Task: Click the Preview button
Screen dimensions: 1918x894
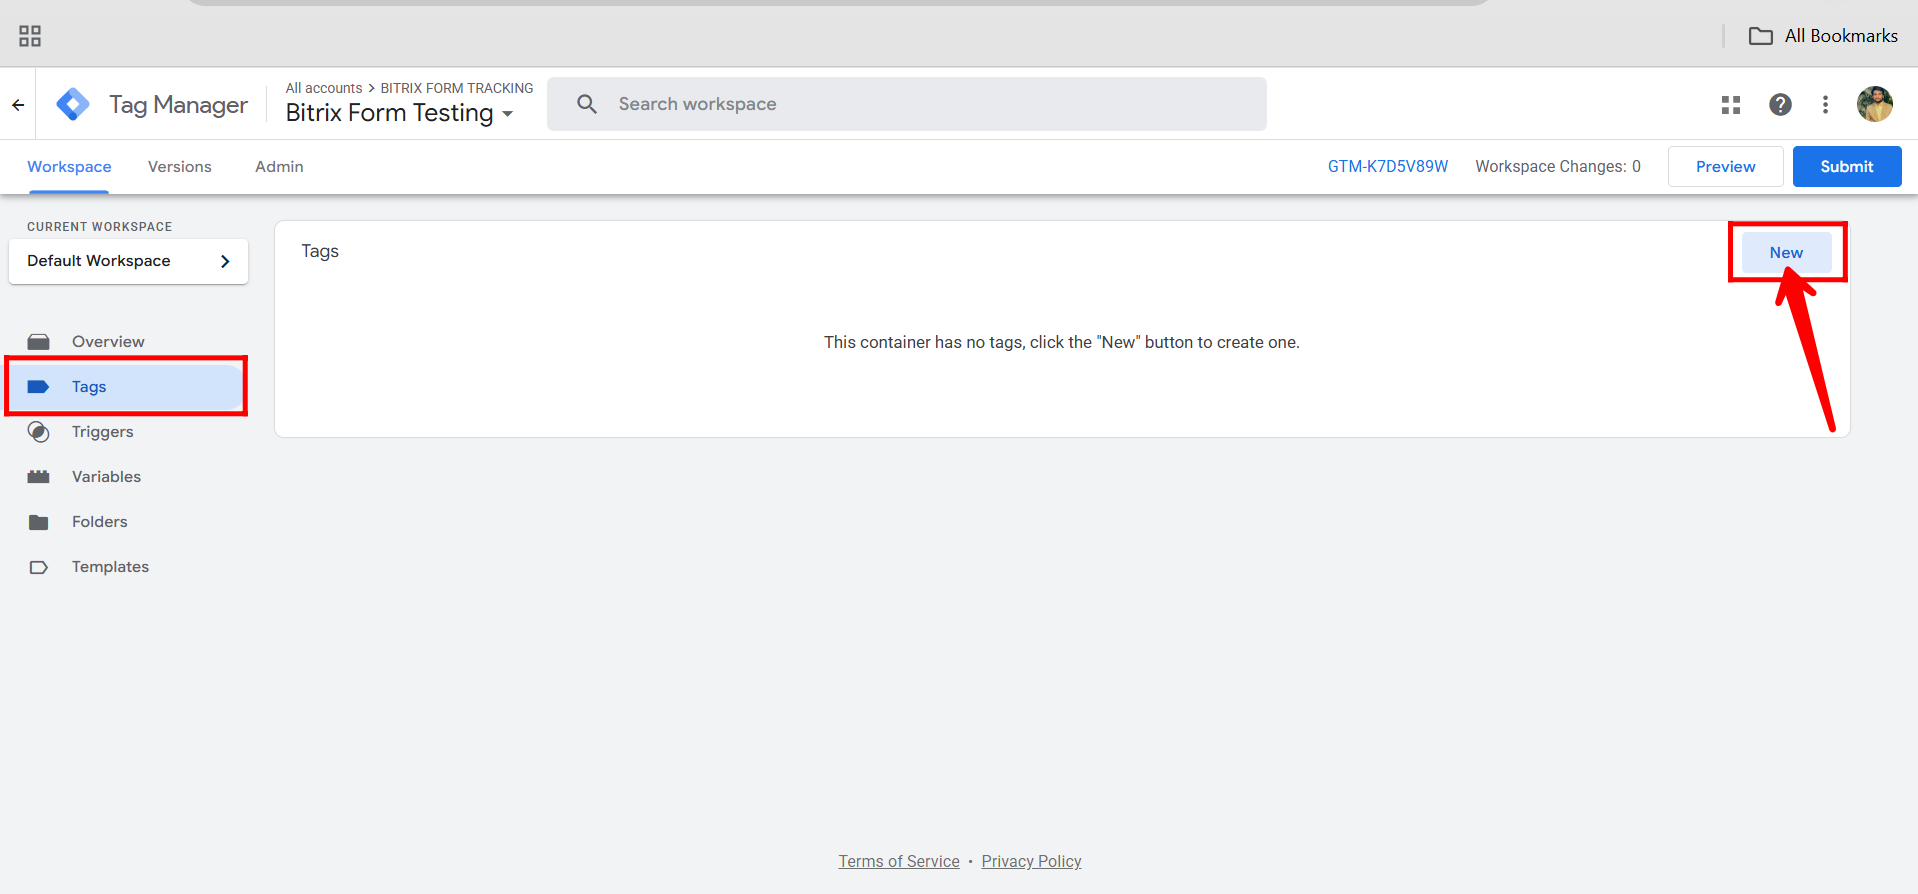Action: pos(1725,167)
